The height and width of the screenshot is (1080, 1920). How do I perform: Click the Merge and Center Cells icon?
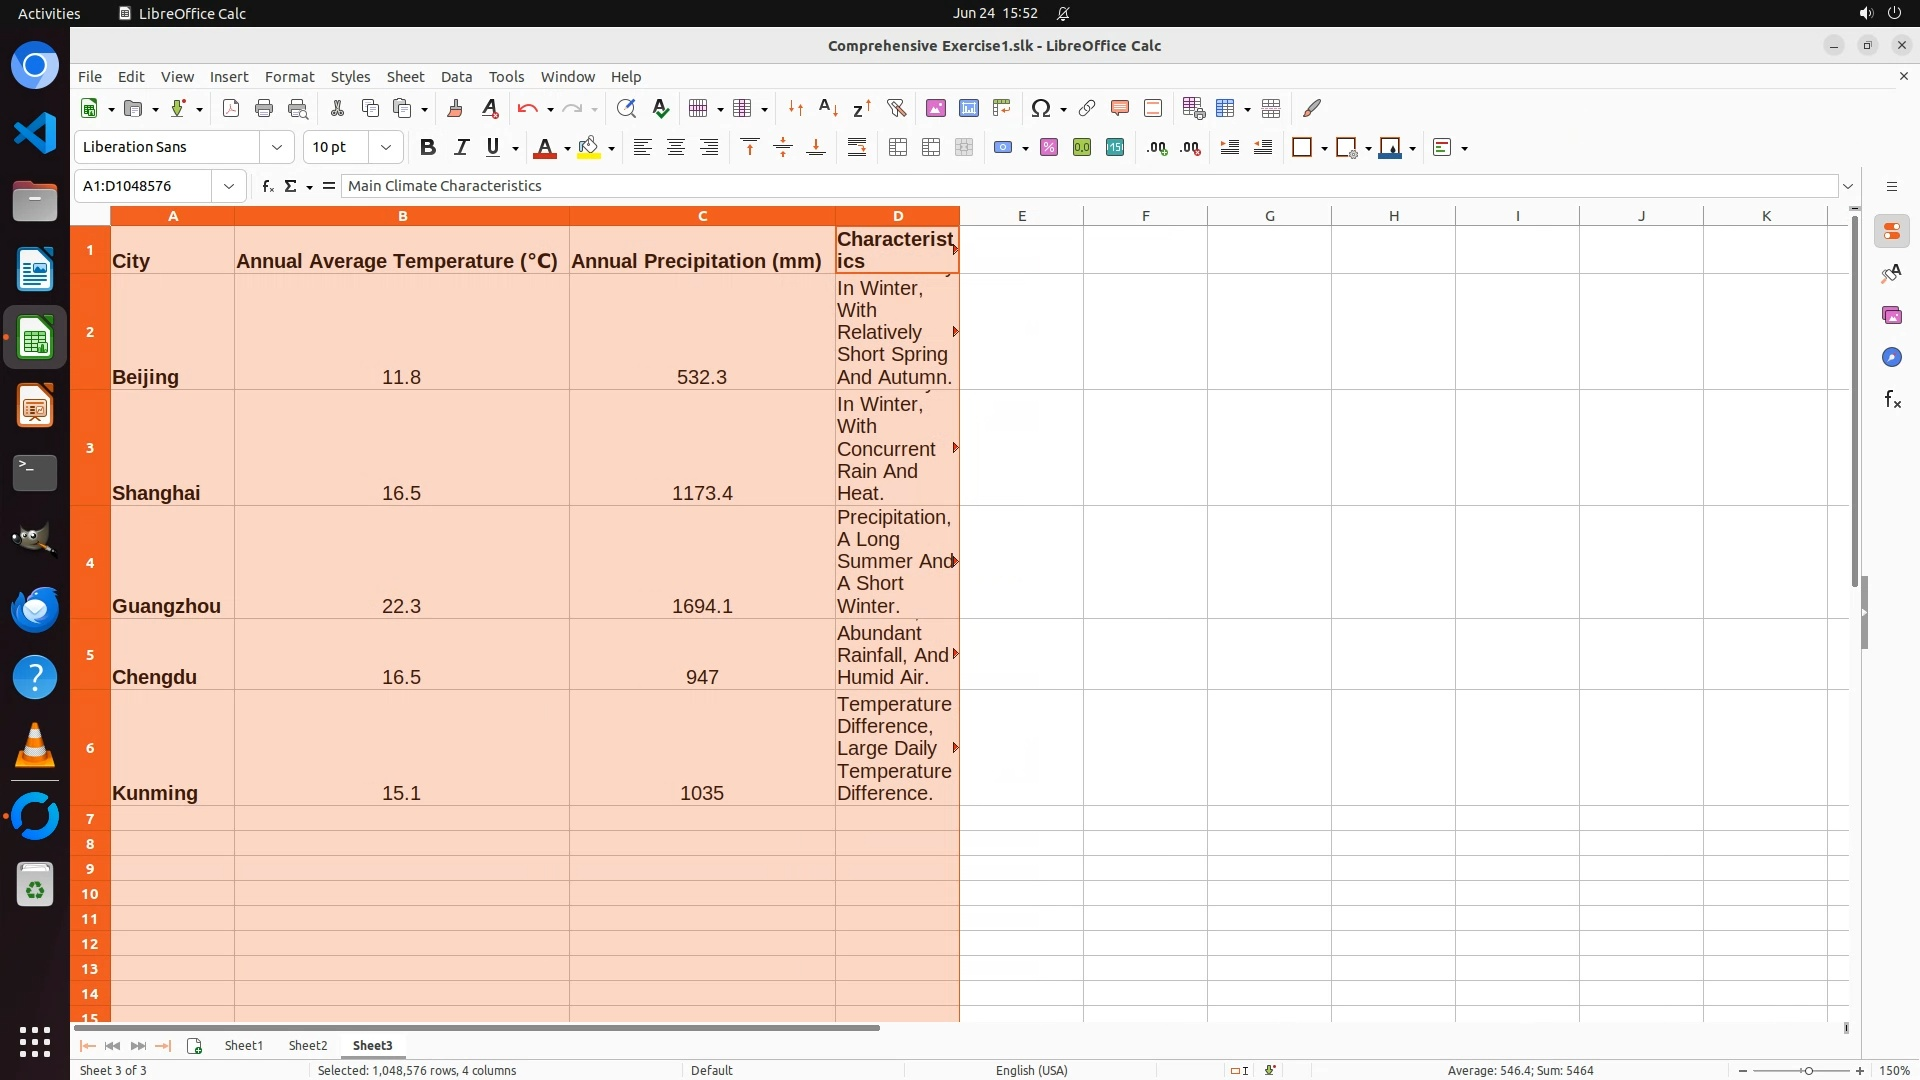click(x=898, y=148)
